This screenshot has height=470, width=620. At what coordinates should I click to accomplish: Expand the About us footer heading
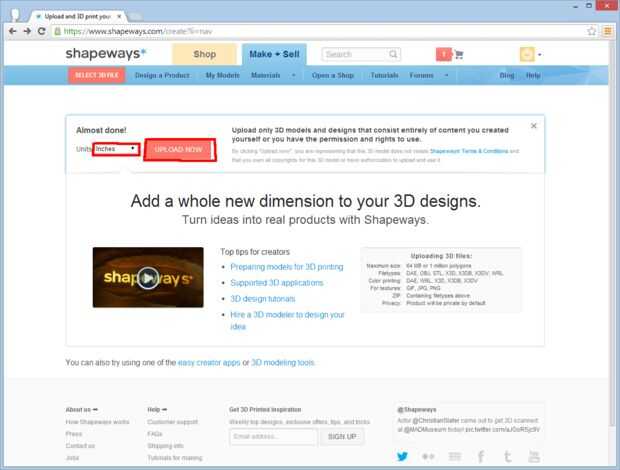click(x=81, y=410)
